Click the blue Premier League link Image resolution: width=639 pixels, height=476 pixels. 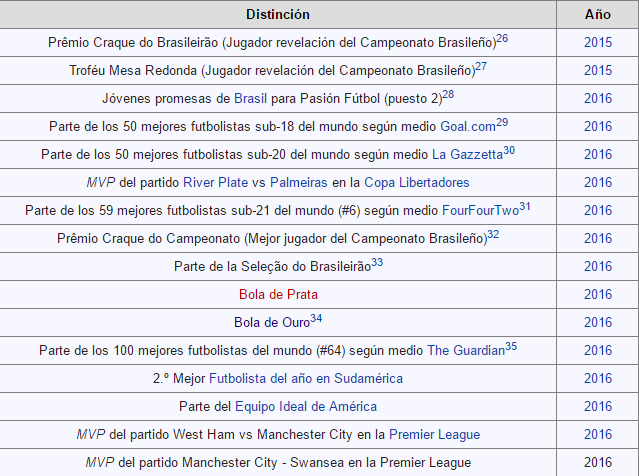point(434,435)
